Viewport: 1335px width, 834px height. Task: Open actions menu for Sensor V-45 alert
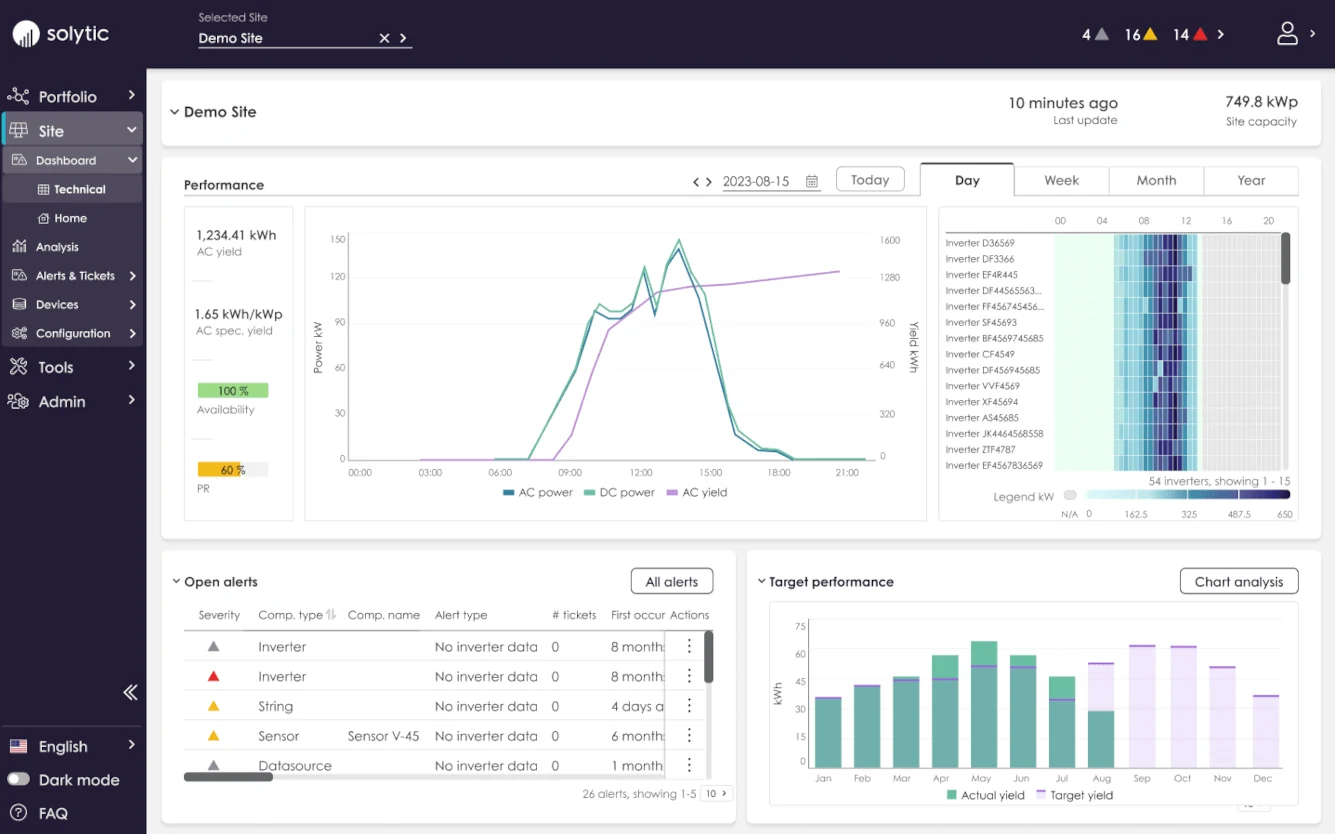689,736
